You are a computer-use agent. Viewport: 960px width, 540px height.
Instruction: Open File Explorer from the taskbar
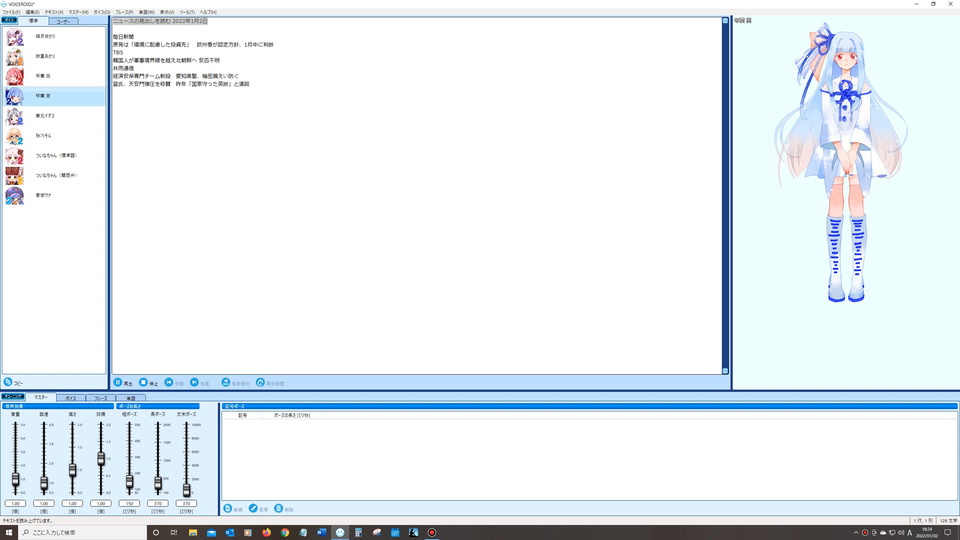[x=193, y=532]
